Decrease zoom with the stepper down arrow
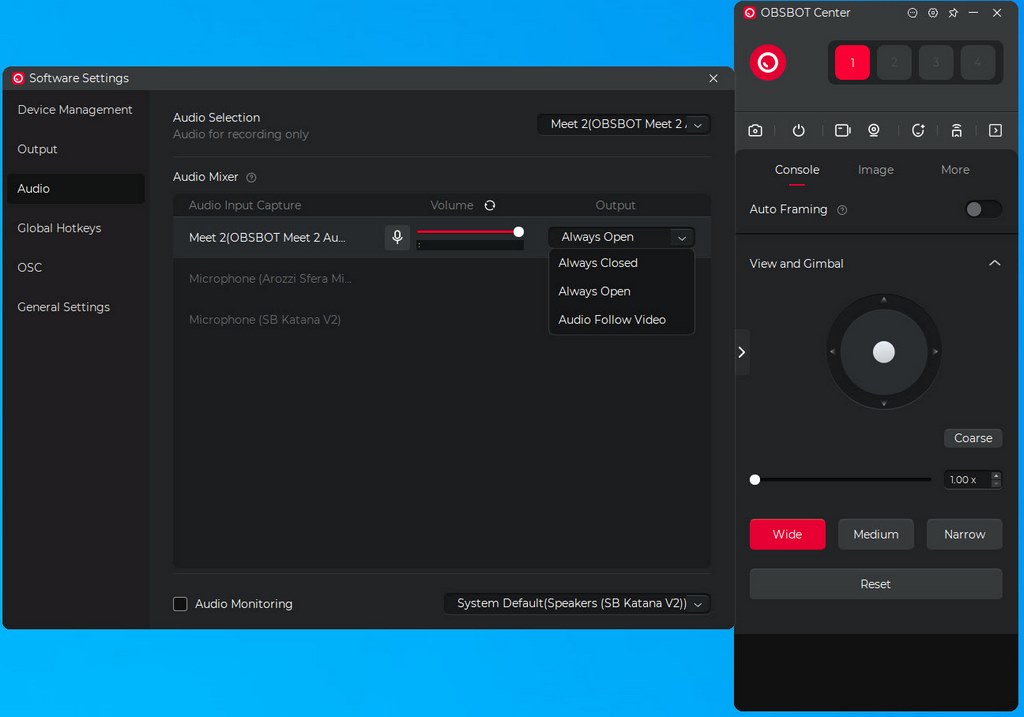1024x717 pixels. [996, 484]
